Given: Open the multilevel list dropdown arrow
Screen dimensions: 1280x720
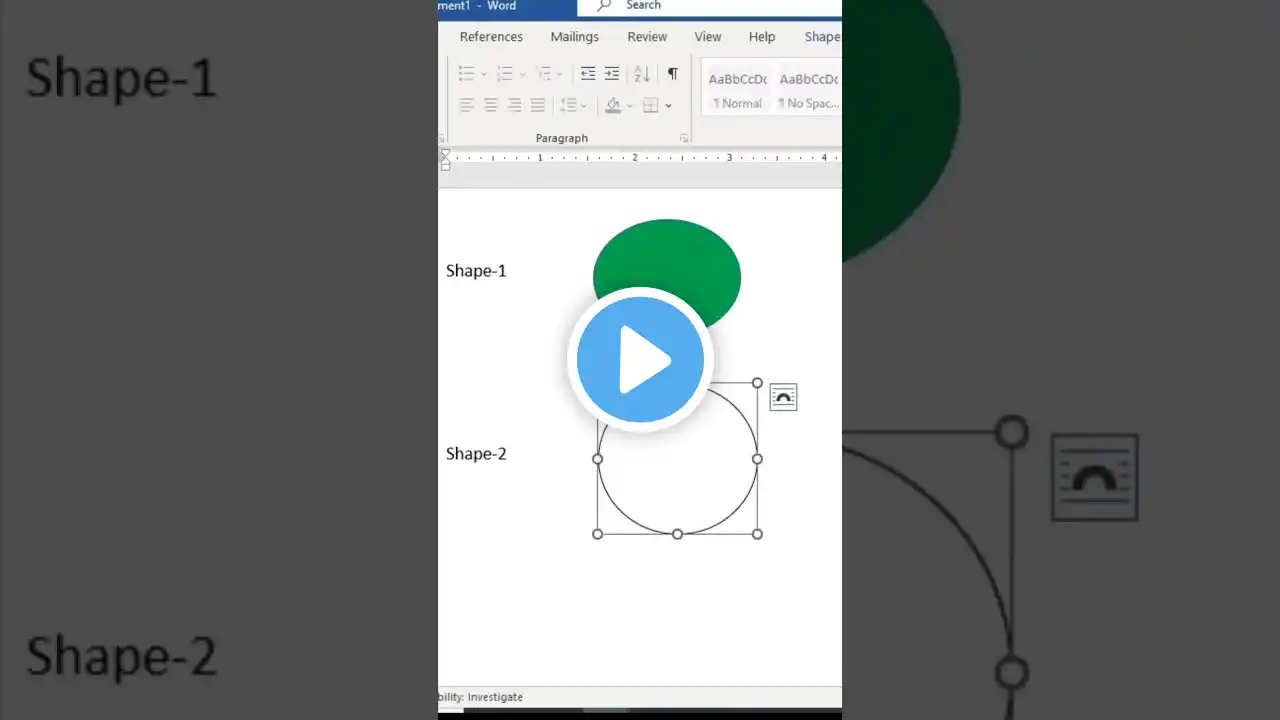Looking at the screenshot, I should [560, 74].
